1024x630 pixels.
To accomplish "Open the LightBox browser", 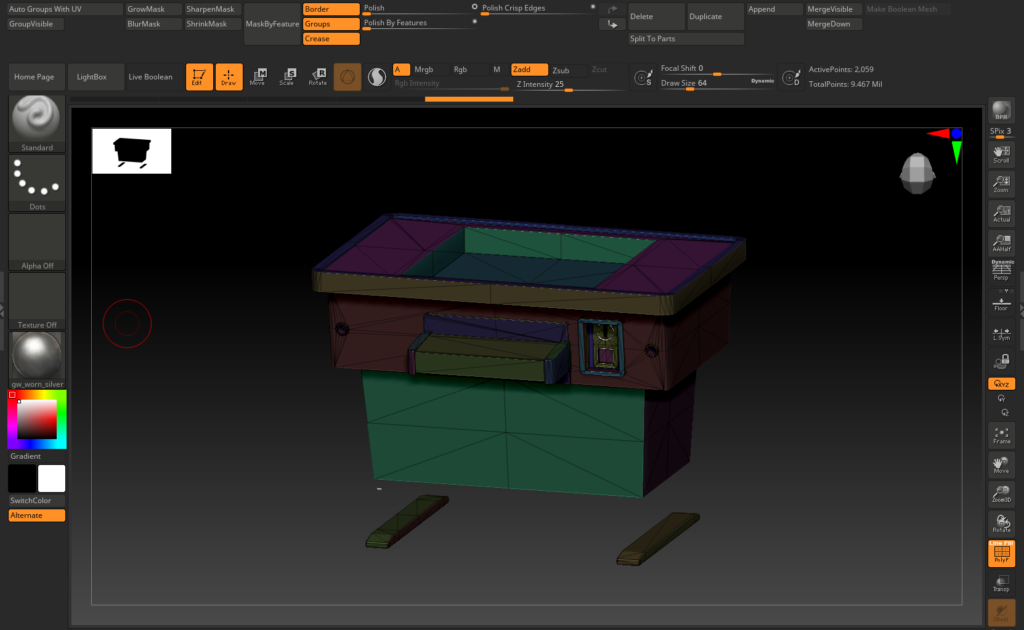I will [x=97, y=77].
